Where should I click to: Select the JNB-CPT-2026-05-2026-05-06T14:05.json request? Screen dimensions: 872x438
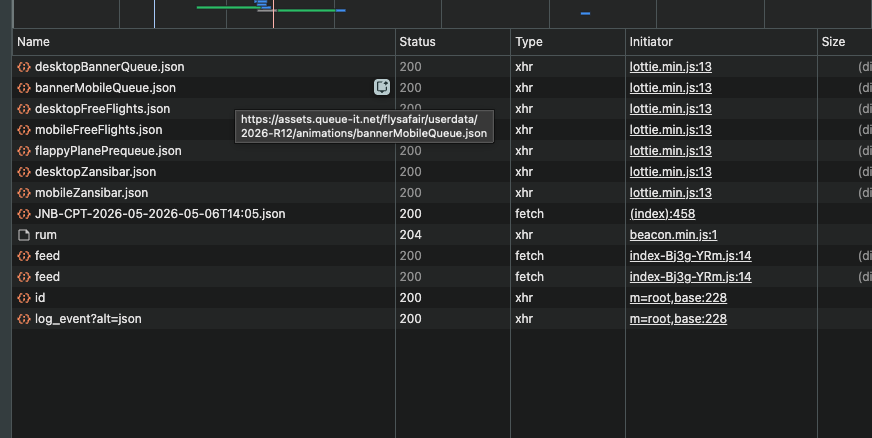[160, 214]
